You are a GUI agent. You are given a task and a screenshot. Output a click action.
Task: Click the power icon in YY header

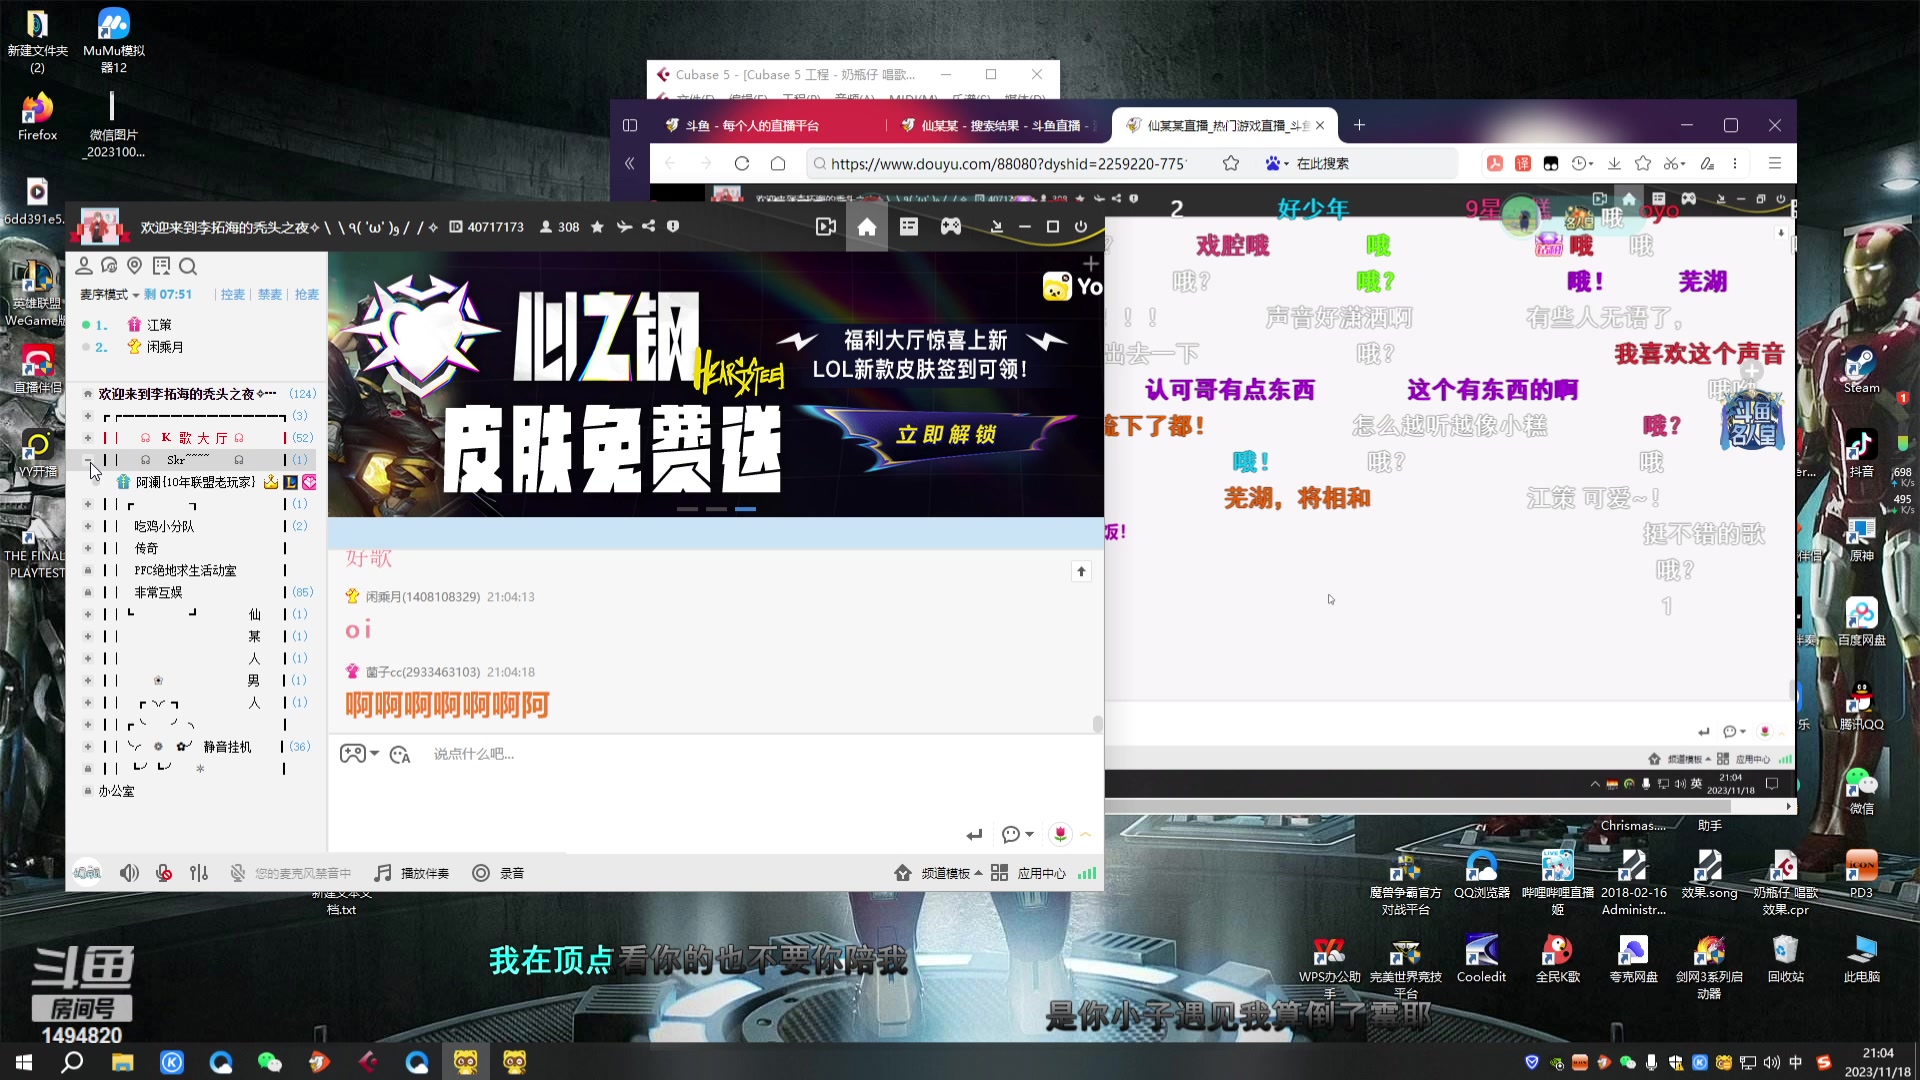tap(1081, 227)
